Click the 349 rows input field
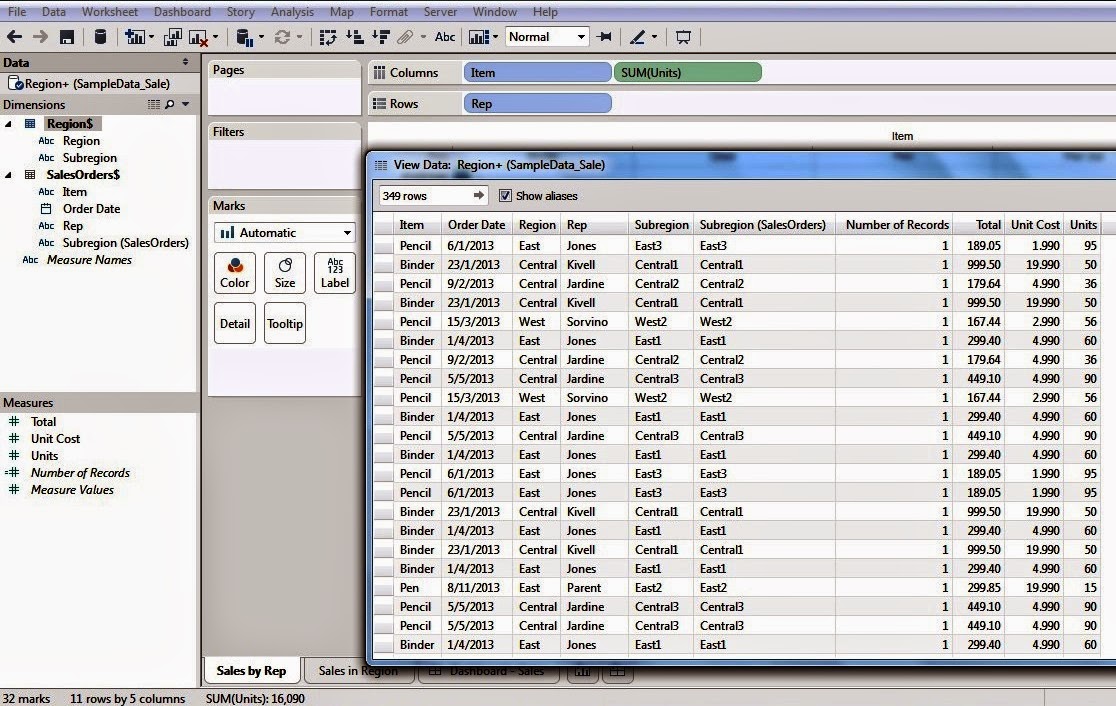 [x=424, y=196]
